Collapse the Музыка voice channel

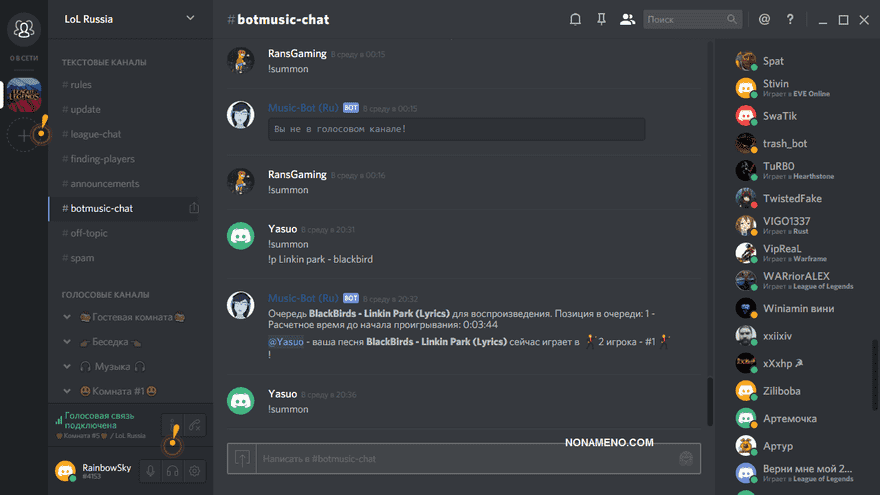click(67, 366)
